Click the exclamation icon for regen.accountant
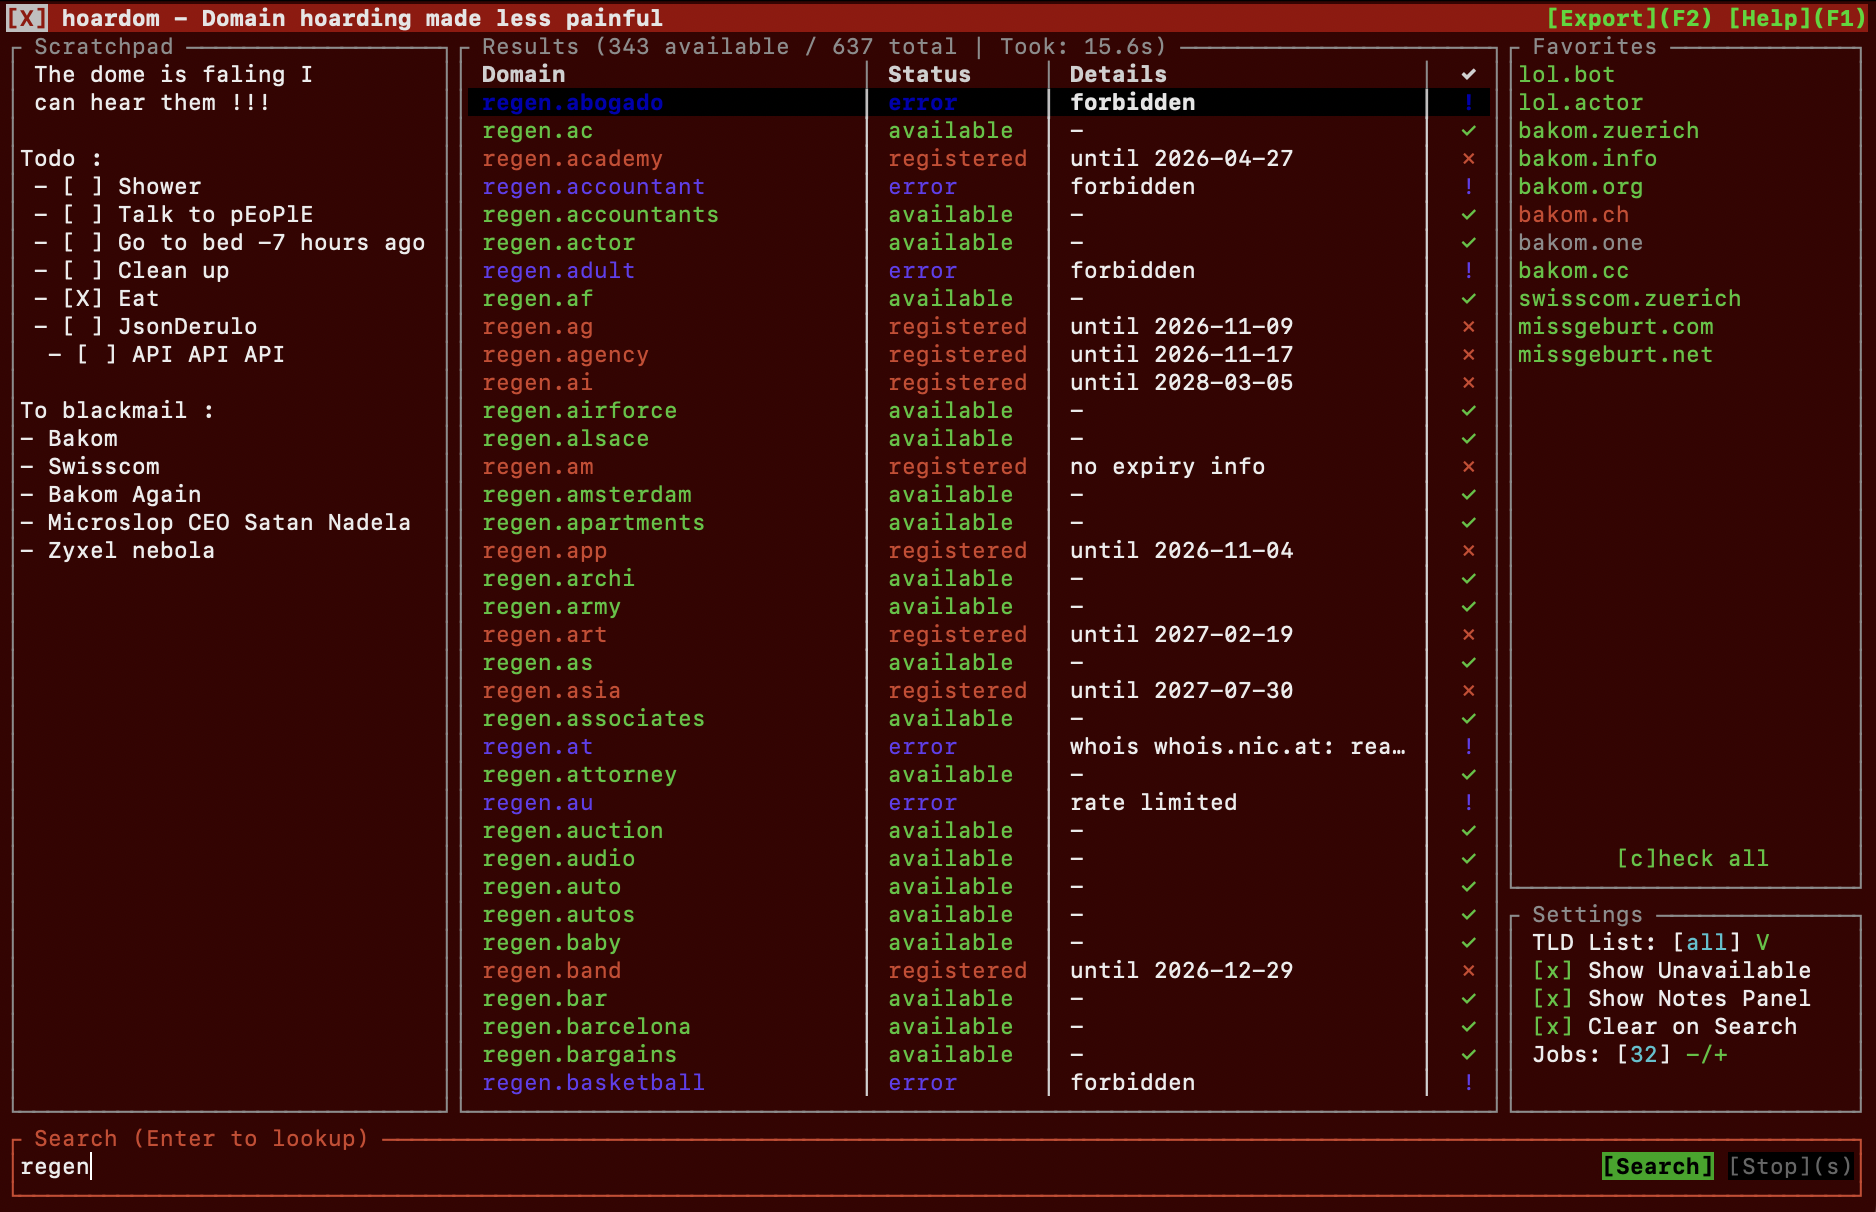This screenshot has width=1876, height=1212. point(1468,187)
